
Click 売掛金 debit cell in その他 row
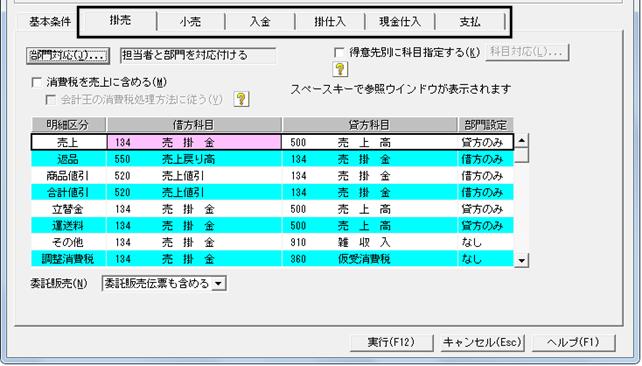[x=194, y=242]
